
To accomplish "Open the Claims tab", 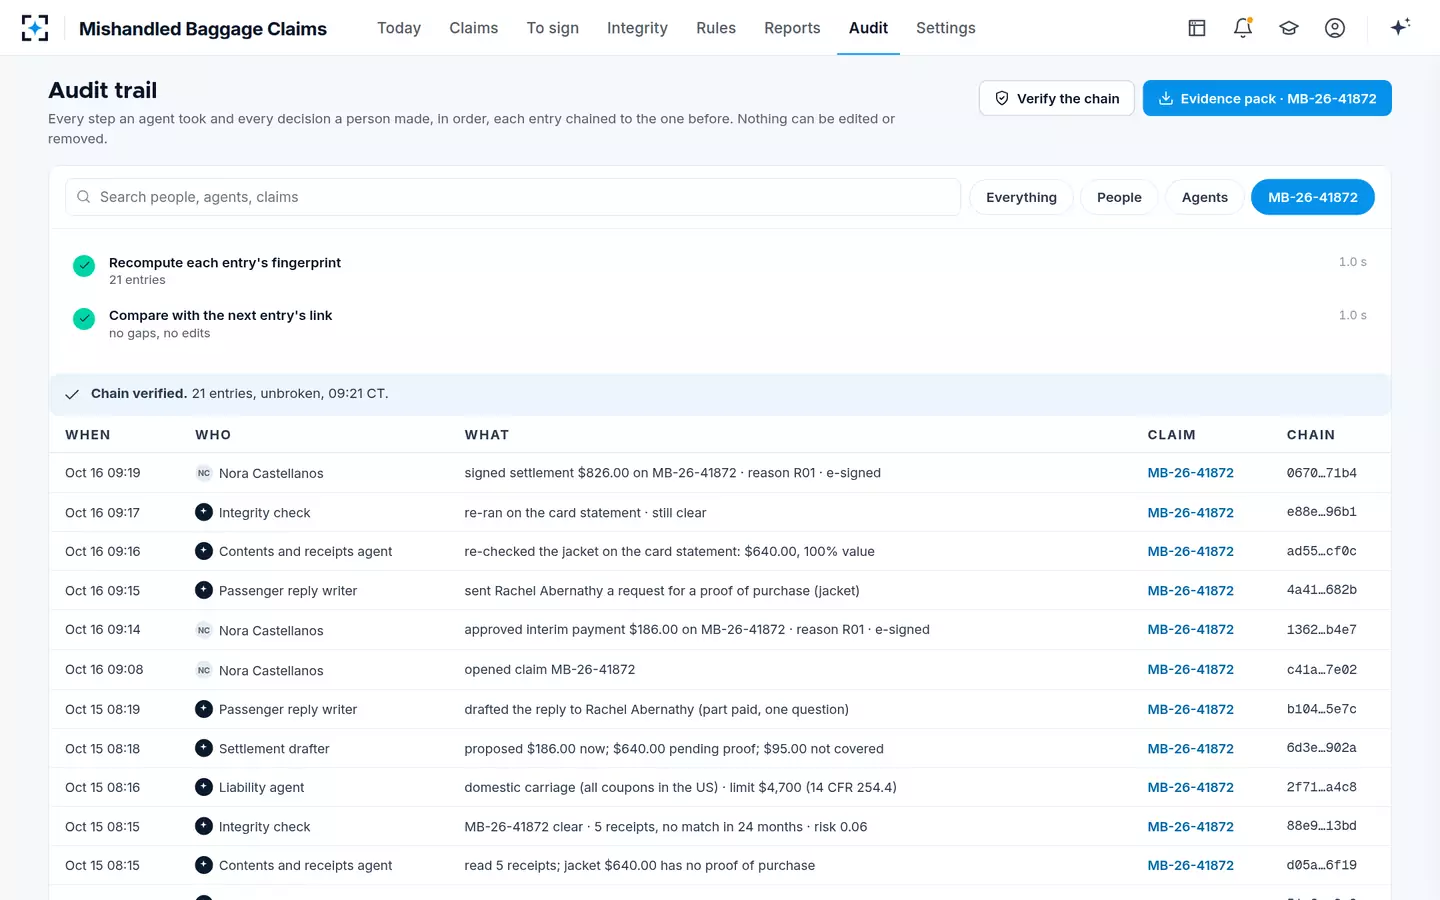I will point(474,28).
